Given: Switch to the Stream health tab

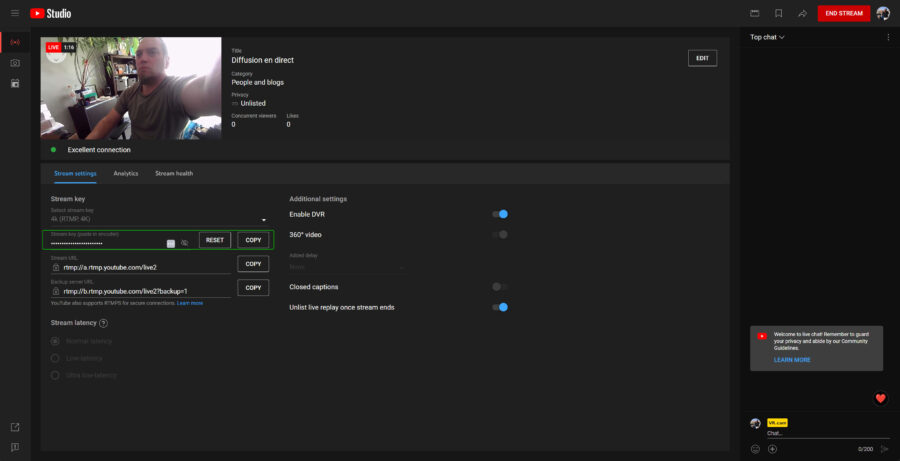Looking at the screenshot, I should point(174,173).
